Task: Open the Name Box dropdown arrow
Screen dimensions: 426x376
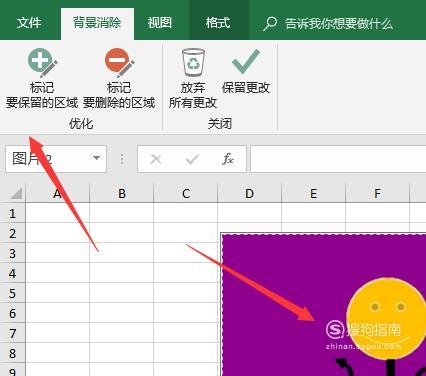Action: coord(96,158)
